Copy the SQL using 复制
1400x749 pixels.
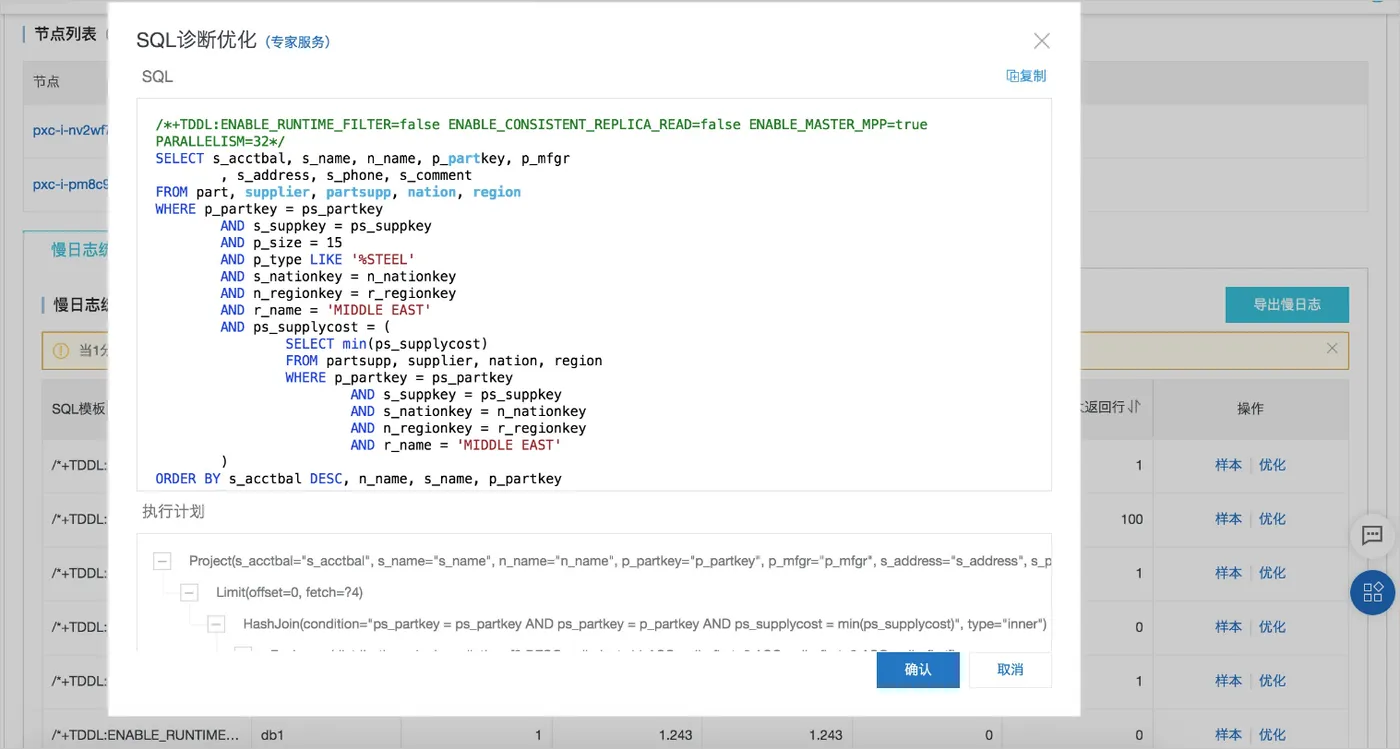[1026, 76]
